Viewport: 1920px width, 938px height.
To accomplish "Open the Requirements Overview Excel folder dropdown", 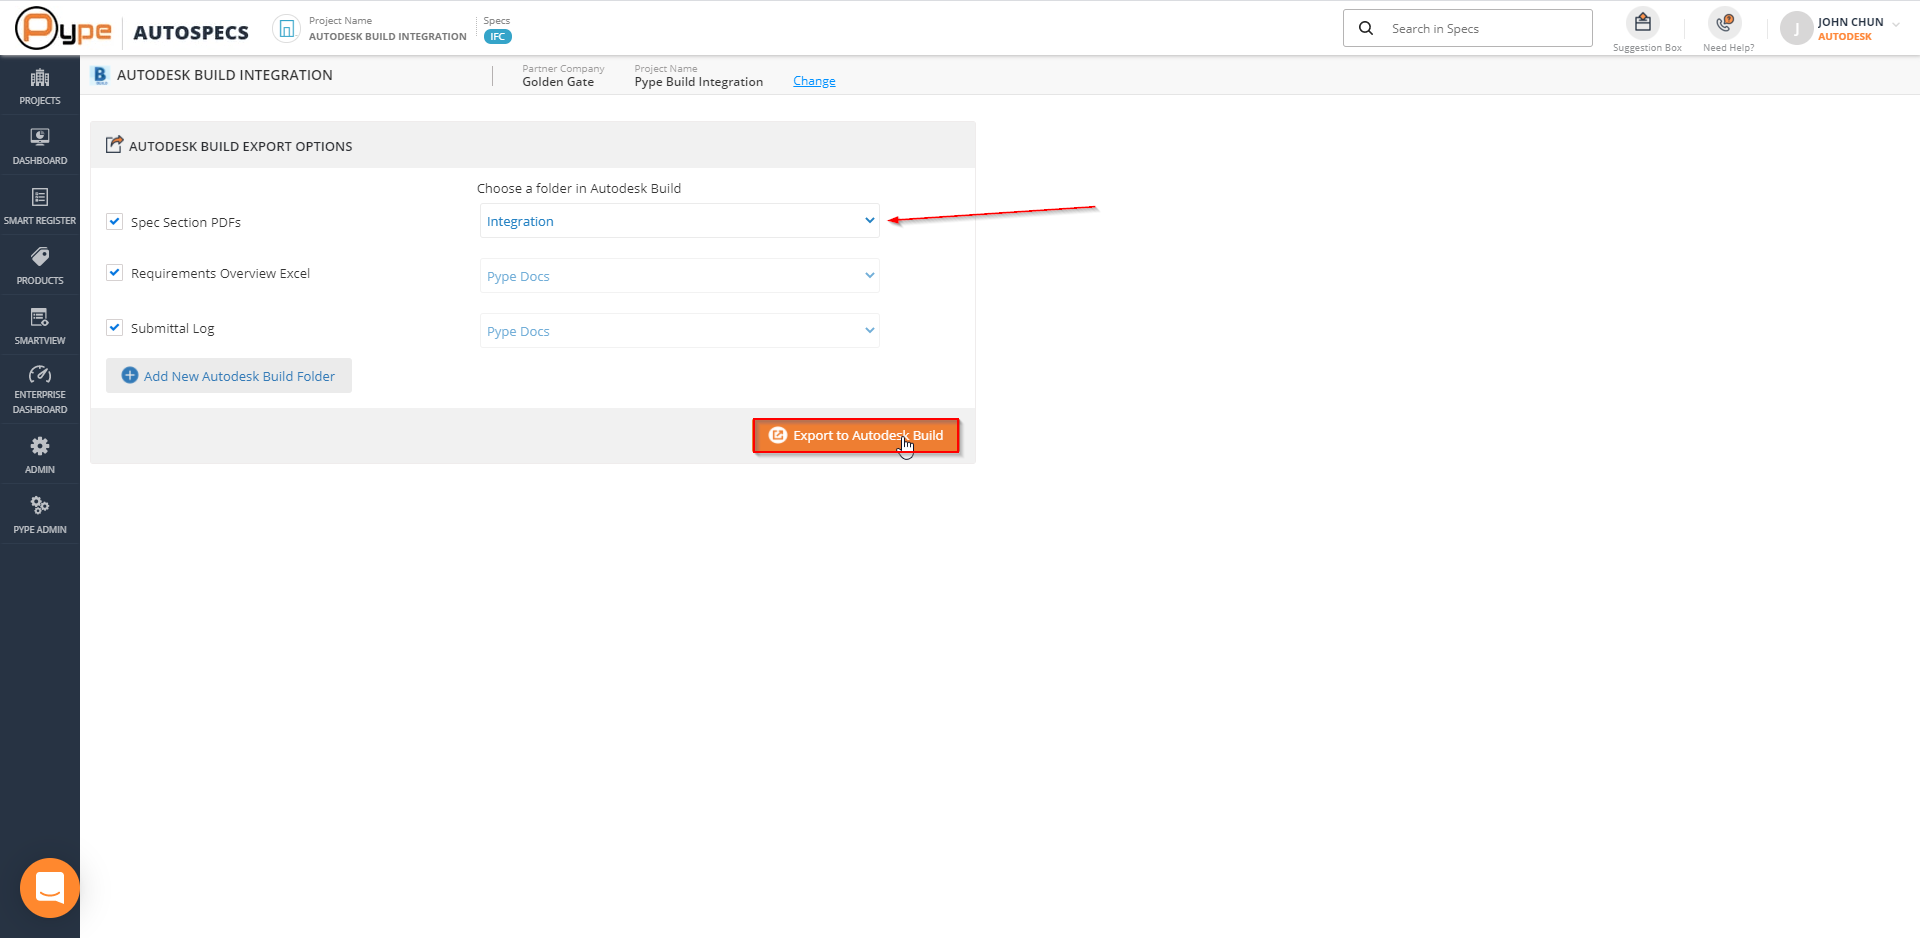I will 680,276.
